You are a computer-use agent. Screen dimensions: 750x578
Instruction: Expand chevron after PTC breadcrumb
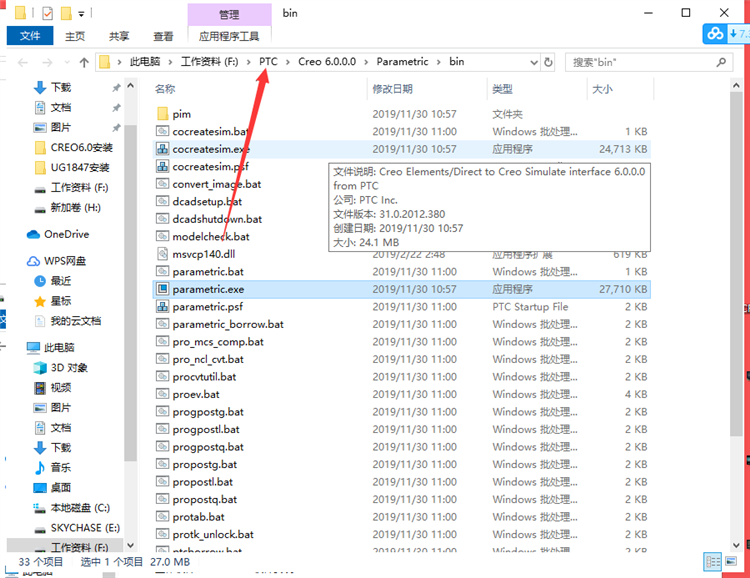(288, 62)
